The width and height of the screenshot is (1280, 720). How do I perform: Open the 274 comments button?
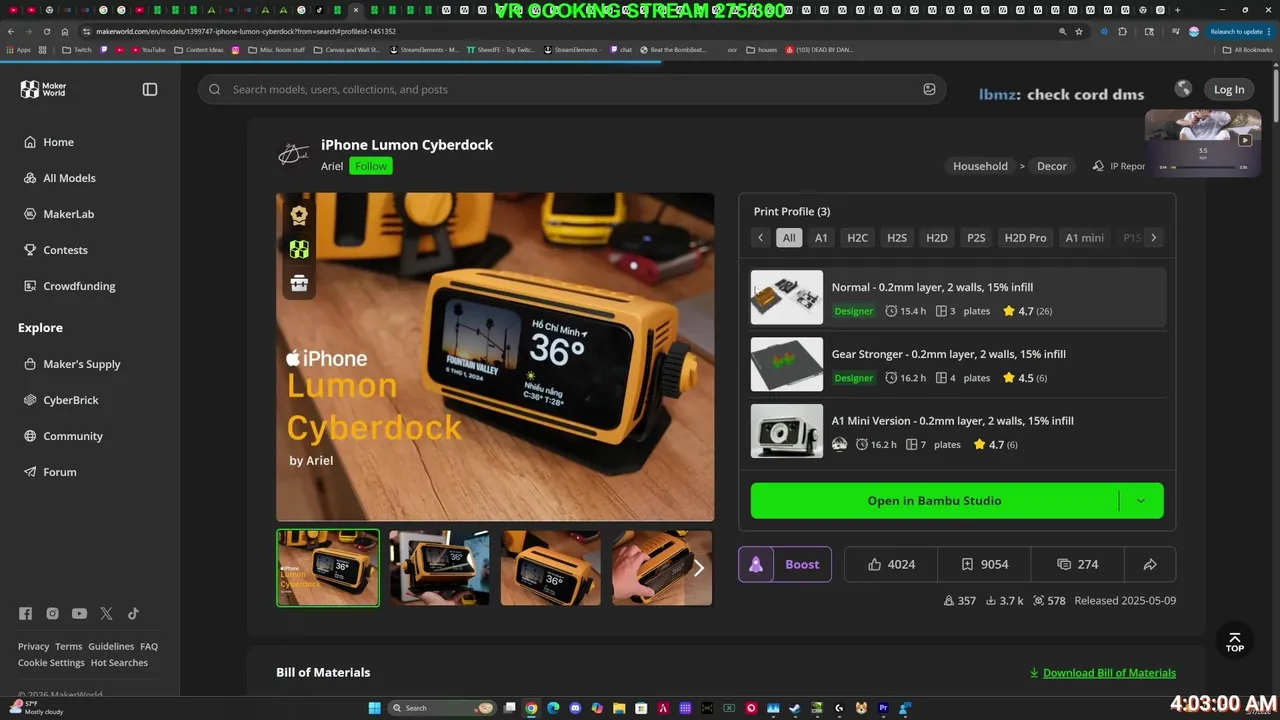(x=1077, y=564)
